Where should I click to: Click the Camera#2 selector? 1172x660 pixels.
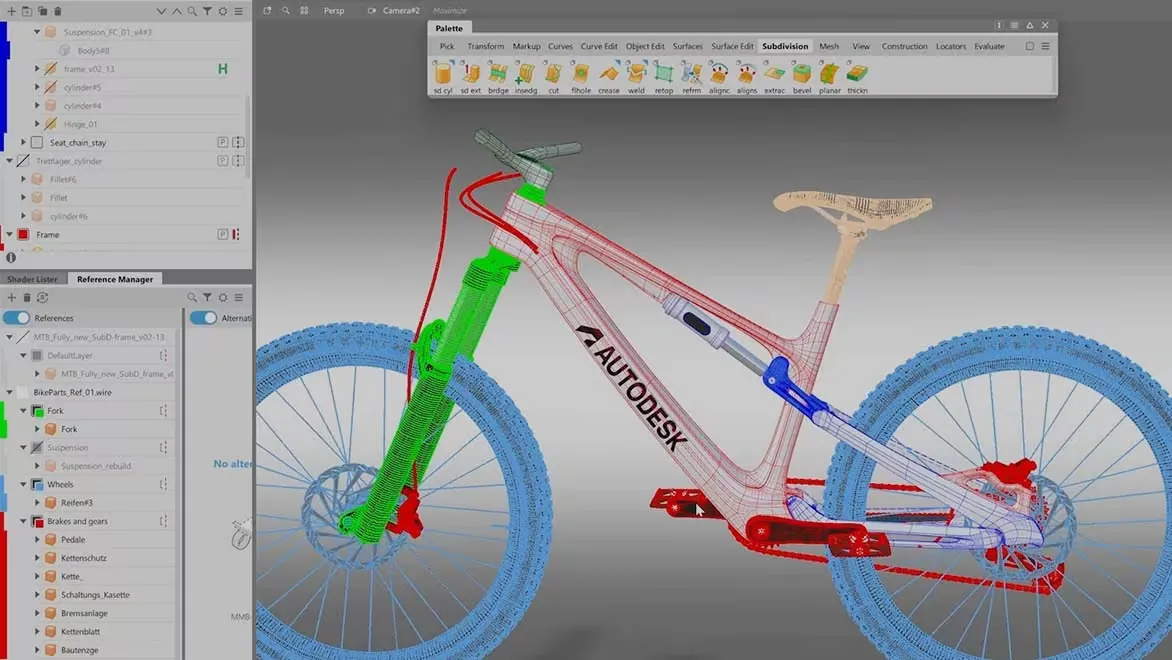(400, 11)
